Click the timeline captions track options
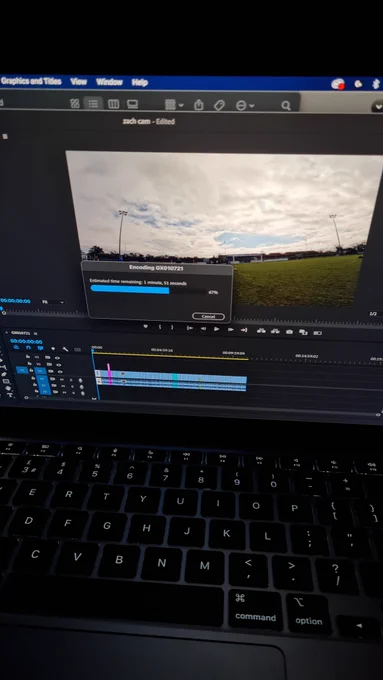Screen dimensions: 383x680 [77, 349]
